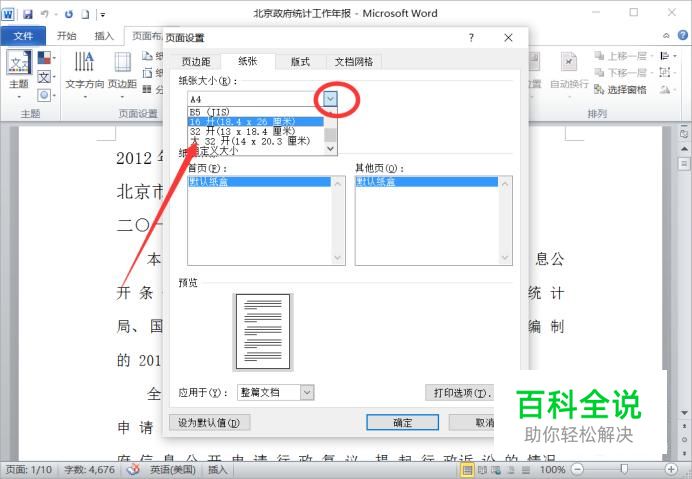Close the 页面设置 dialog
Screen dimensions: 692x479
508,38
